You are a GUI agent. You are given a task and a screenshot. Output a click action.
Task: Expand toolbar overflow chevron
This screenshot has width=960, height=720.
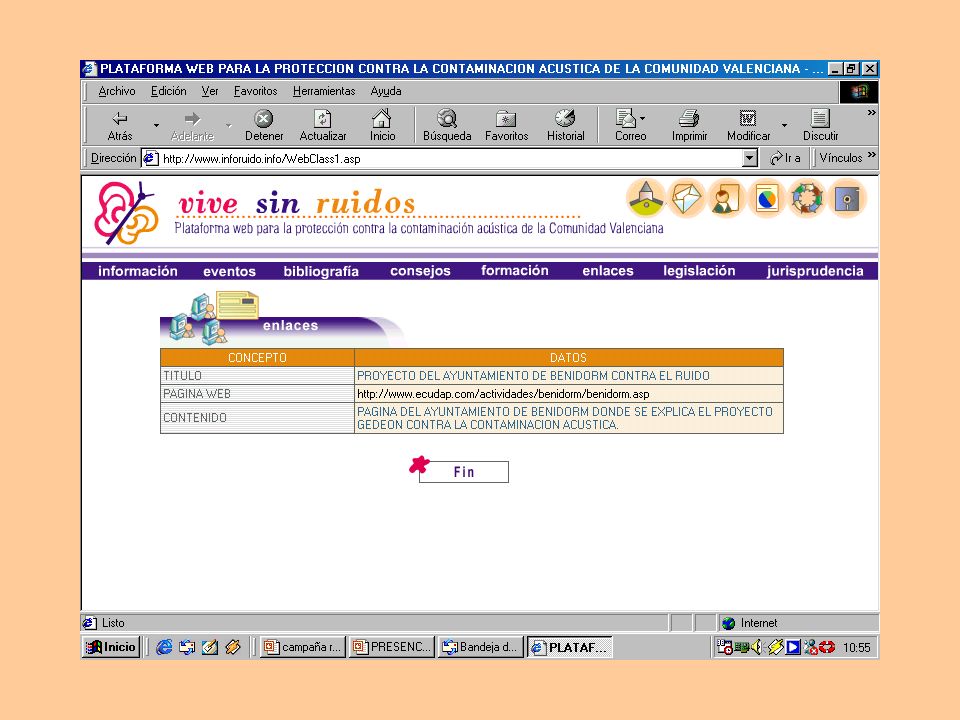[x=871, y=113]
